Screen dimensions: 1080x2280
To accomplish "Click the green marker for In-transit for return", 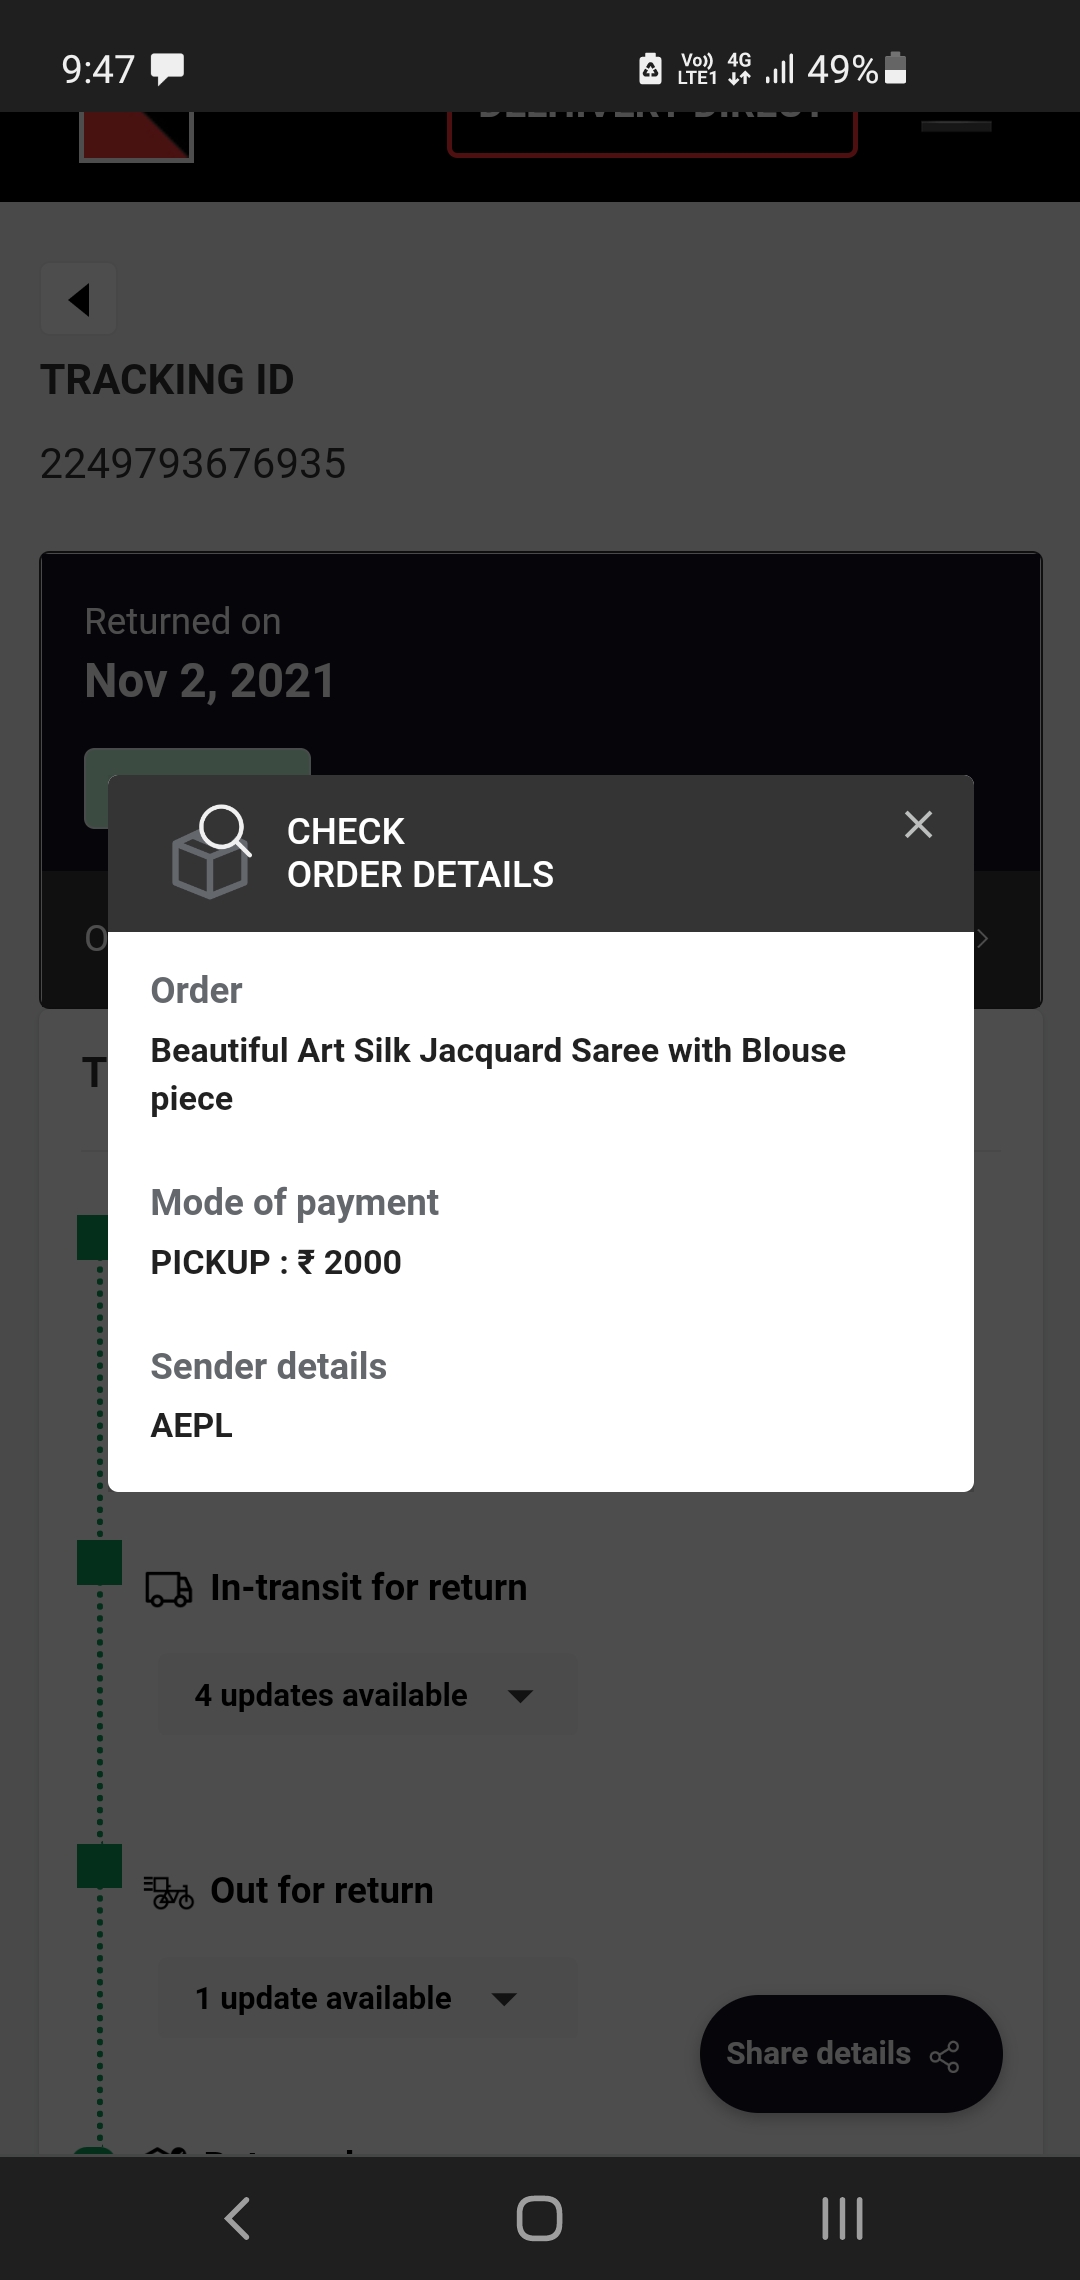I will [99, 1562].
